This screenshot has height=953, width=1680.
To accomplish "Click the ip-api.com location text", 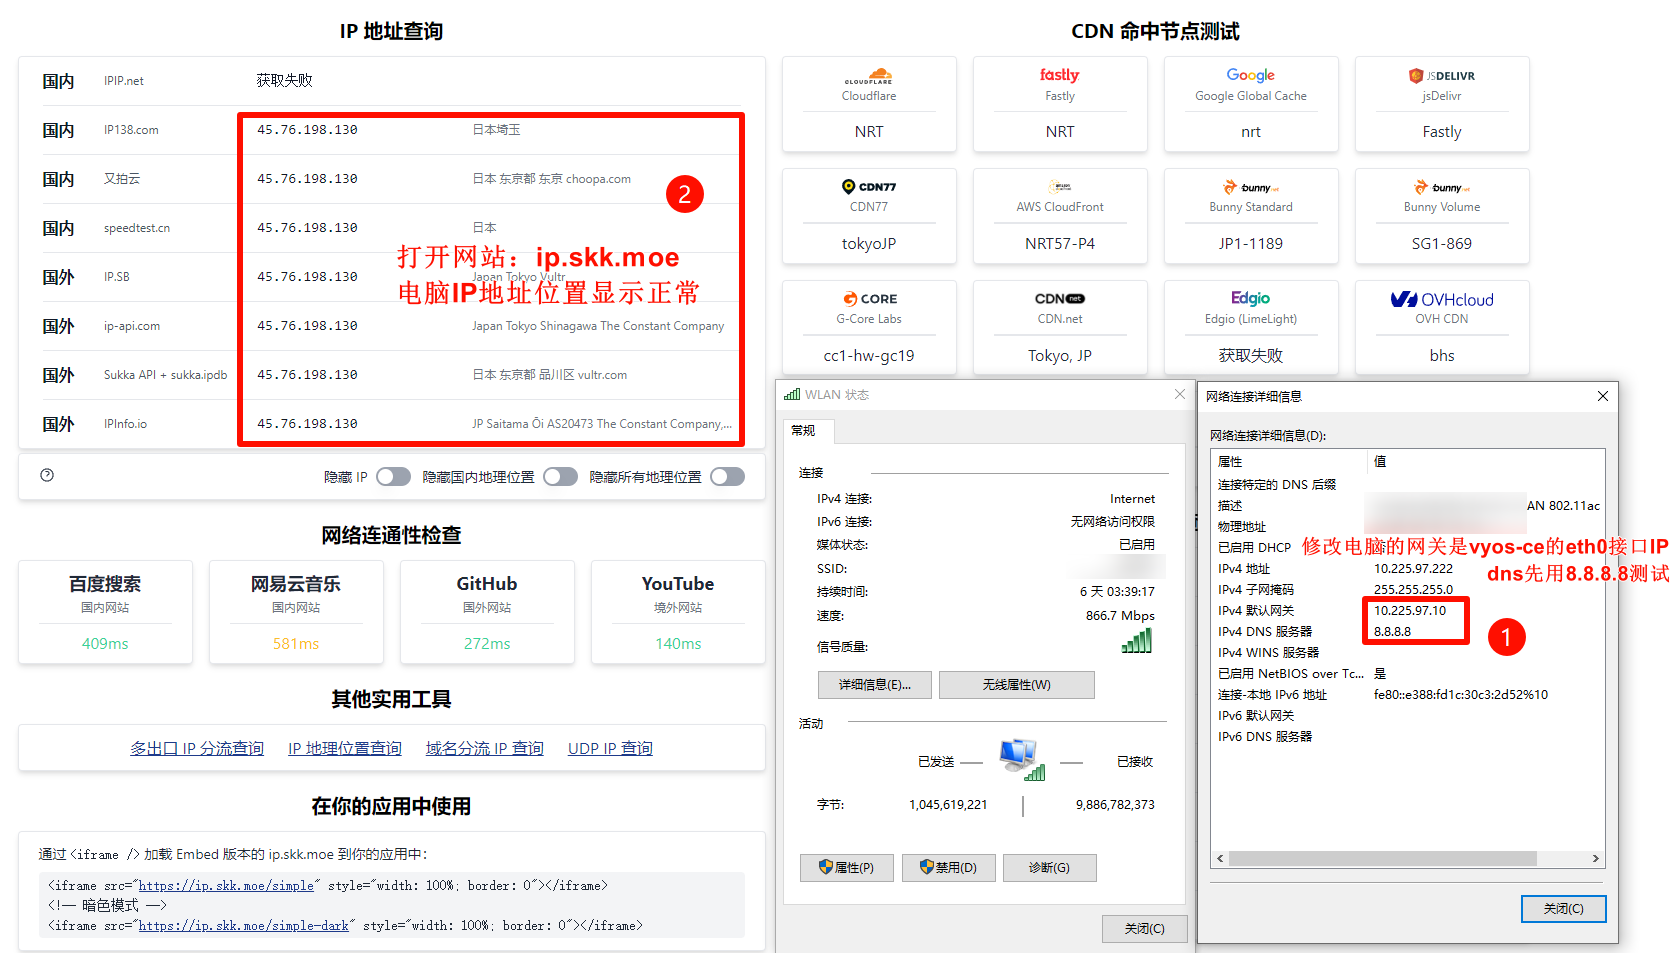I will (x=598, y=326).
